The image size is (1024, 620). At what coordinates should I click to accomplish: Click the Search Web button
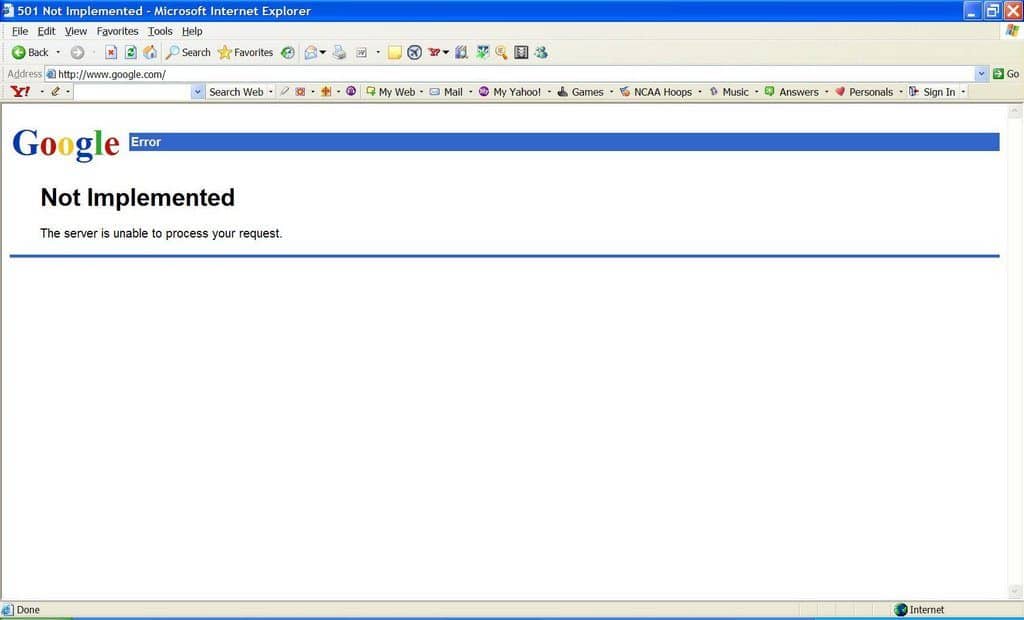coord(236,91)
